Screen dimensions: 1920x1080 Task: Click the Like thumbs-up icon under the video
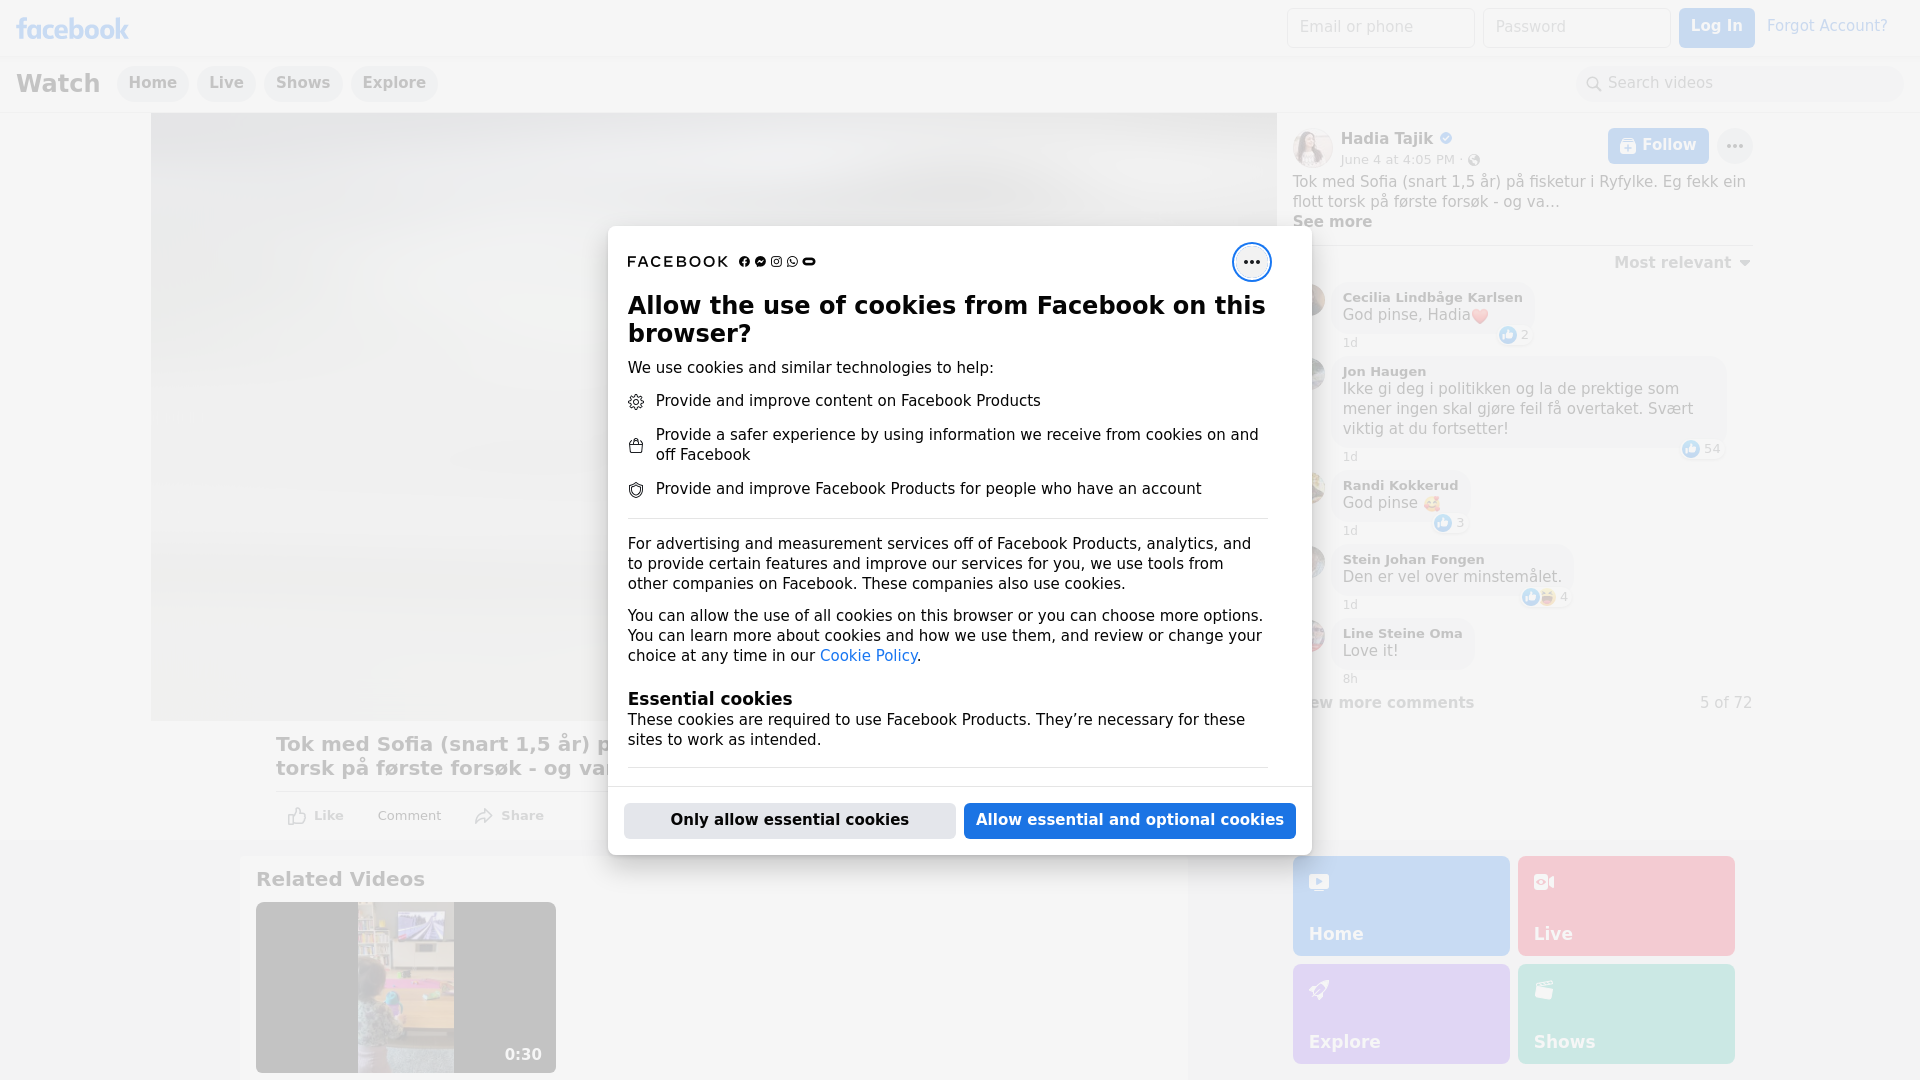[x=297, y=816]
